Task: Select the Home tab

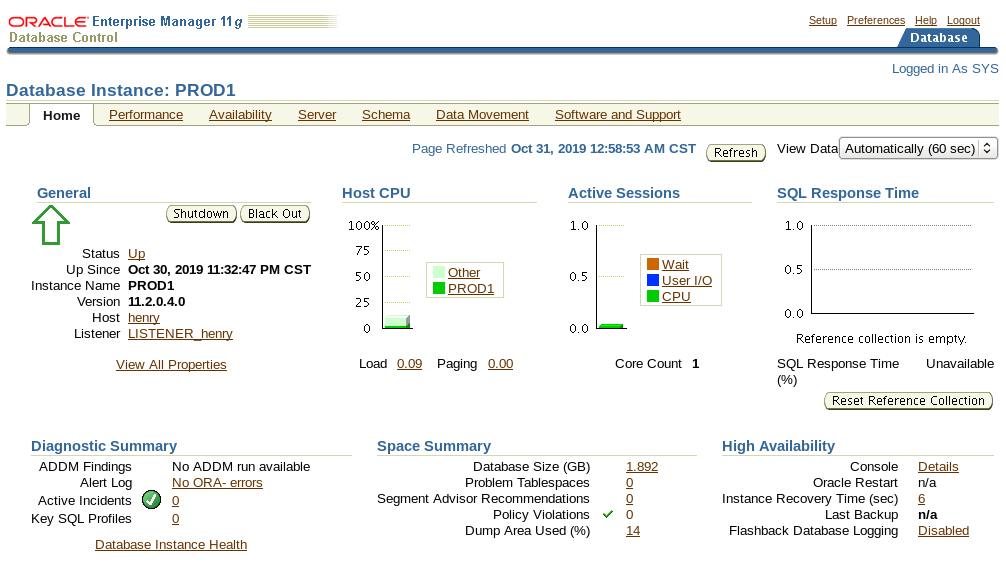Action: (x=62, y=116)
